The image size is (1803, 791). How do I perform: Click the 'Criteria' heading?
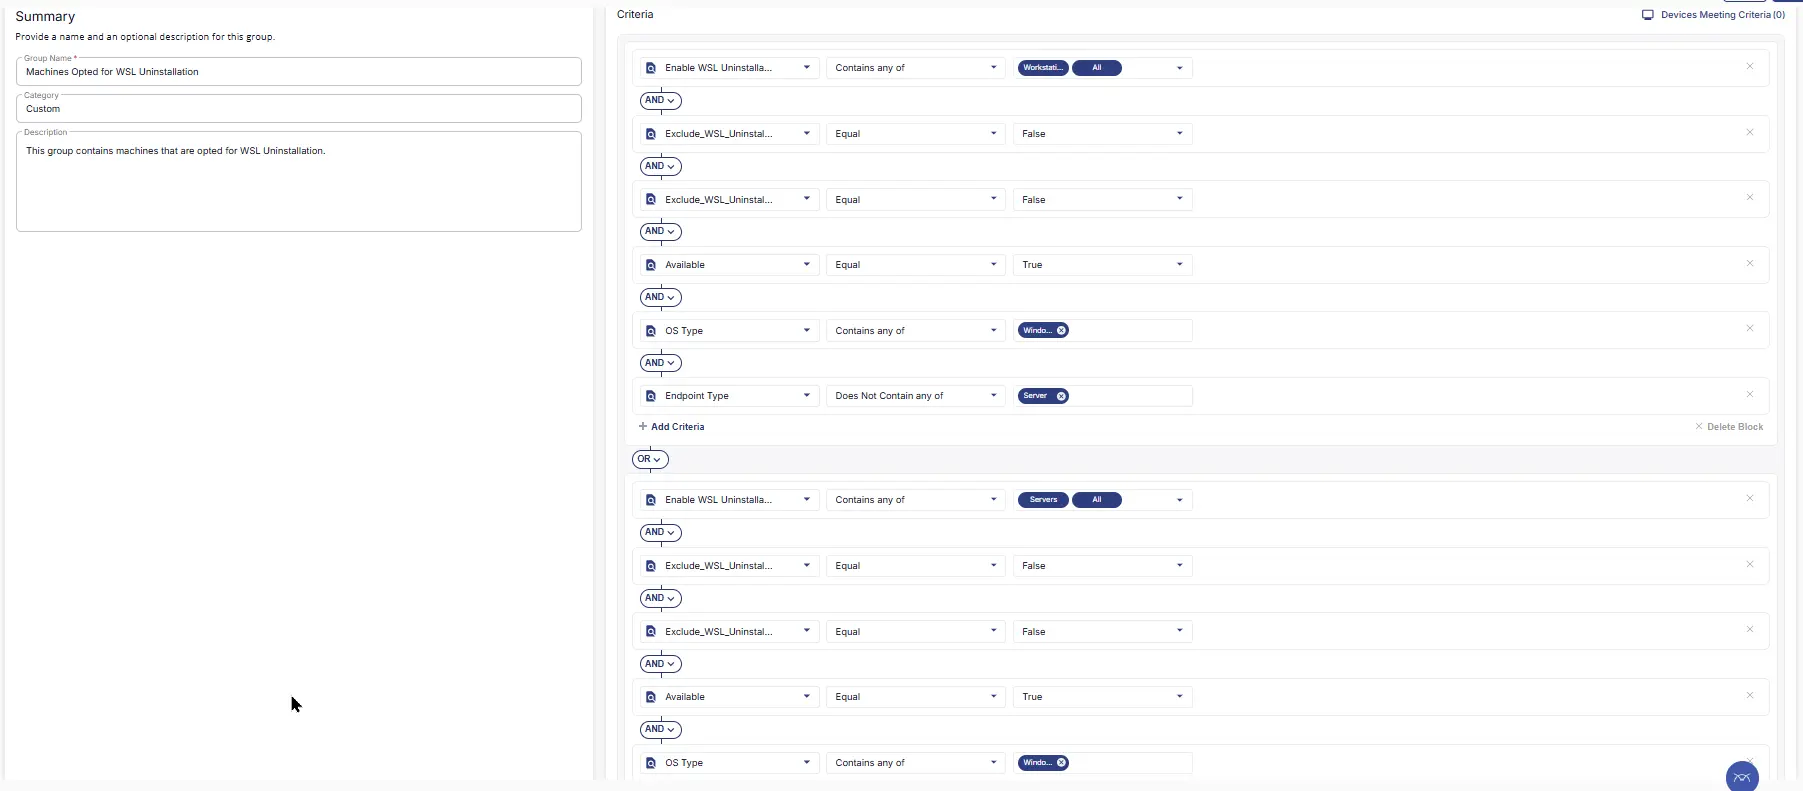(x=635, y=14)
